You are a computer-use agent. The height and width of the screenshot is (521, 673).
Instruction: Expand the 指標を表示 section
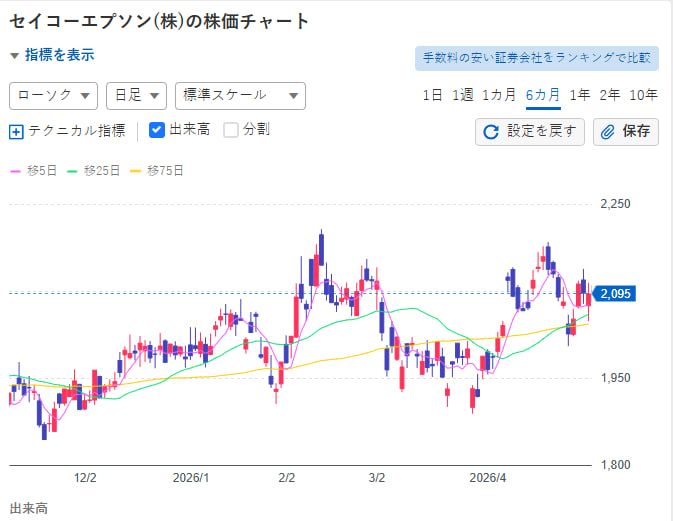click(52, 55)
